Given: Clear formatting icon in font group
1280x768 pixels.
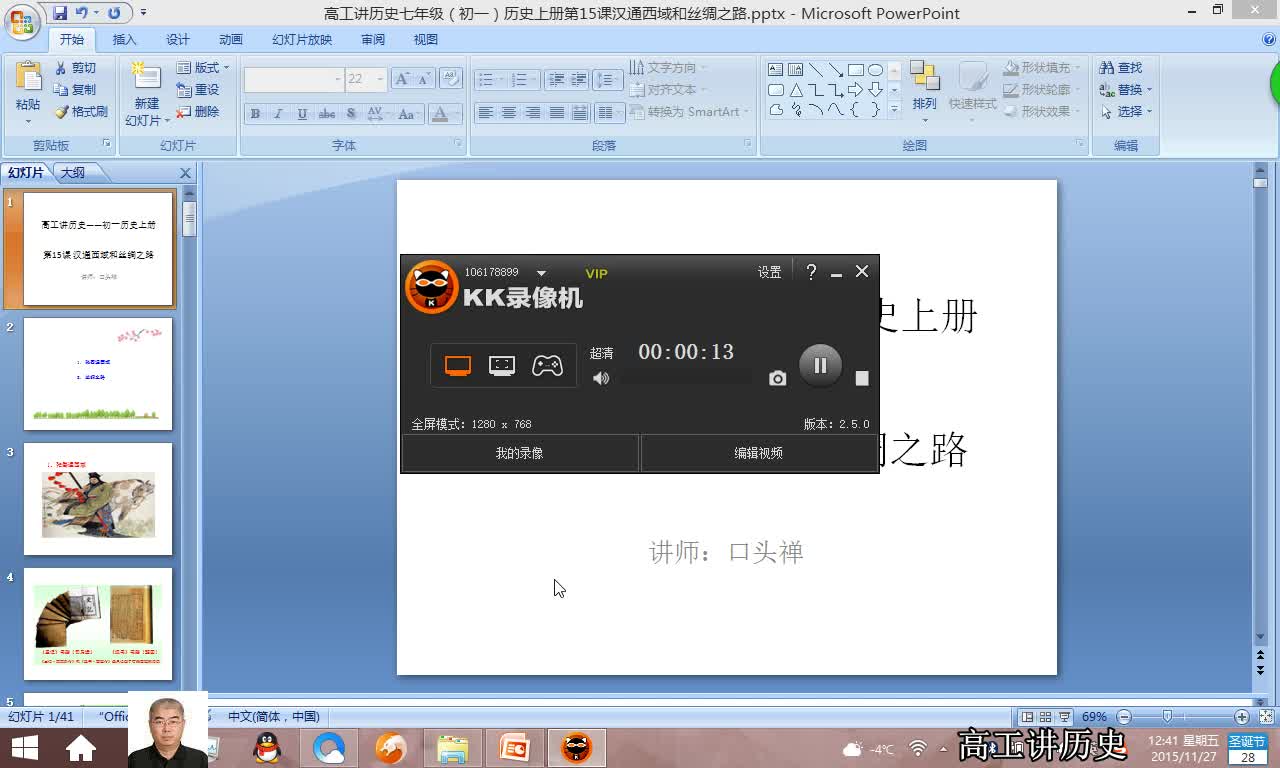Looking at the screenshot, I should (450, 79).
